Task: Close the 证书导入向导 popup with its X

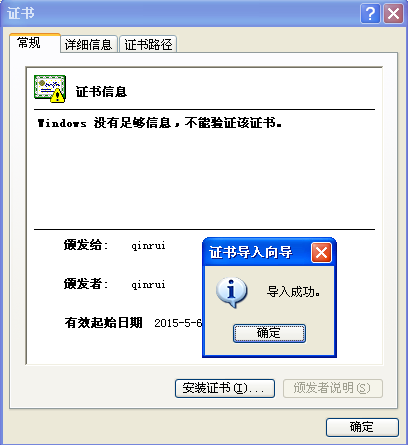Action: pyautogui.click(x=321, y=253)
